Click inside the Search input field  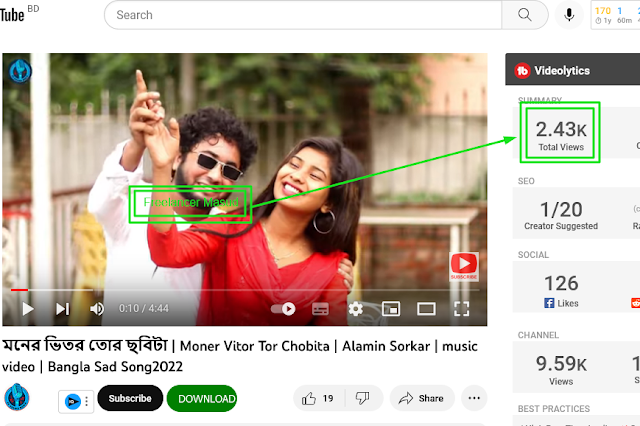pyautogui.click(x=303, y=15)
